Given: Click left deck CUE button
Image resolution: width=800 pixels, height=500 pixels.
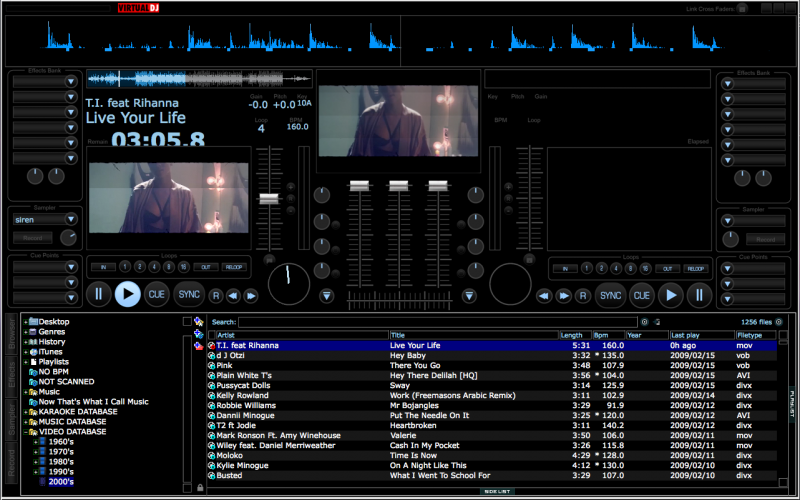Looking at the screenshot, I should 157,294.
